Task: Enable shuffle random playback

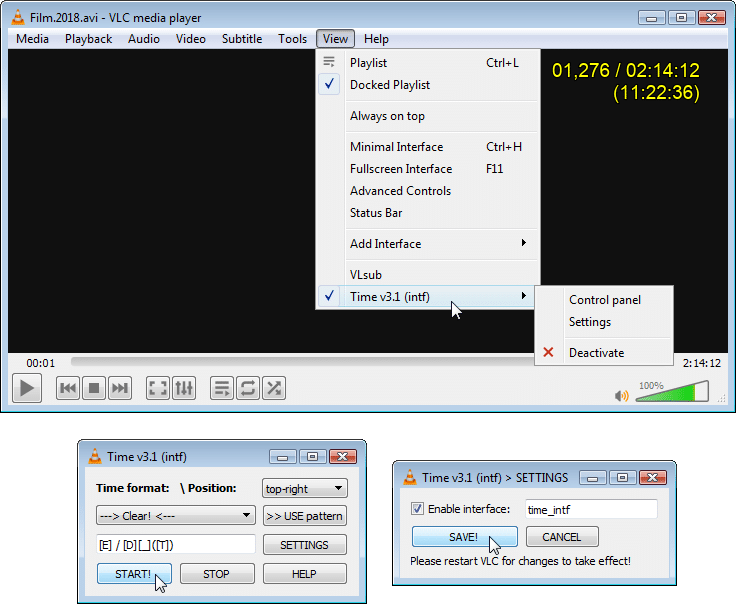Action: click(x=274, y=388)
